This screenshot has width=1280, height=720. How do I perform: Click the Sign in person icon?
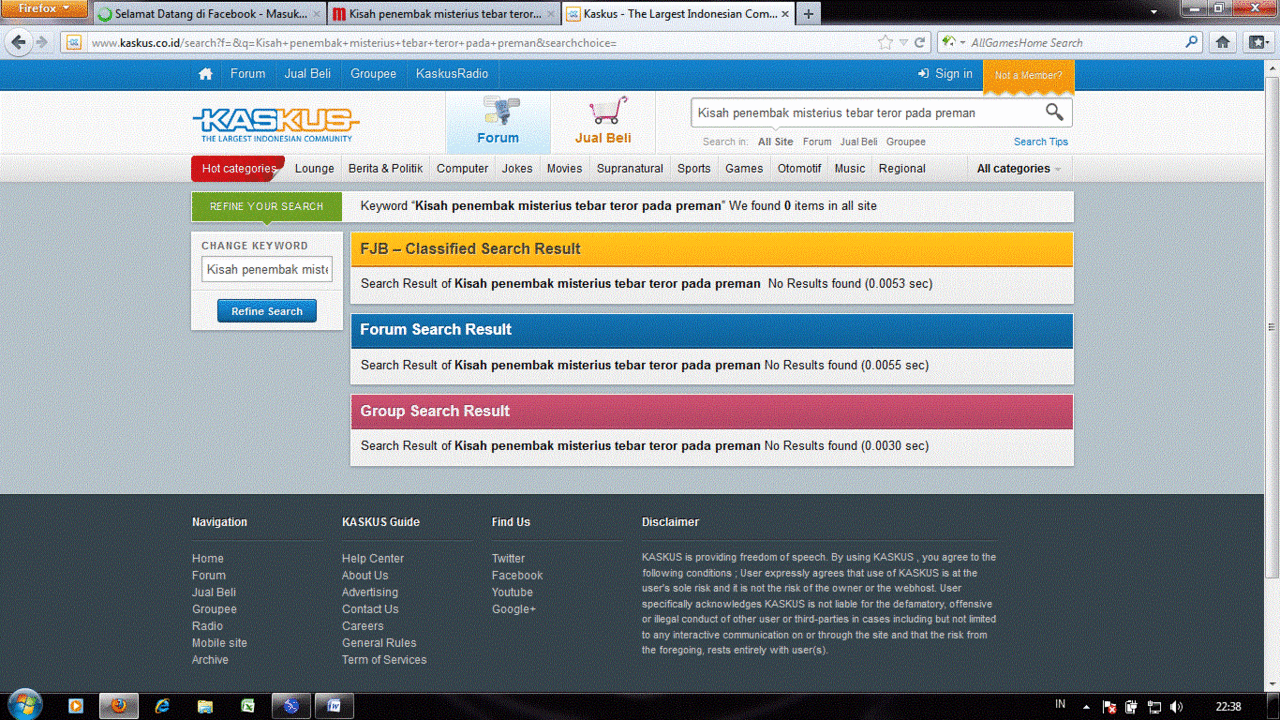tap(923, 74)
